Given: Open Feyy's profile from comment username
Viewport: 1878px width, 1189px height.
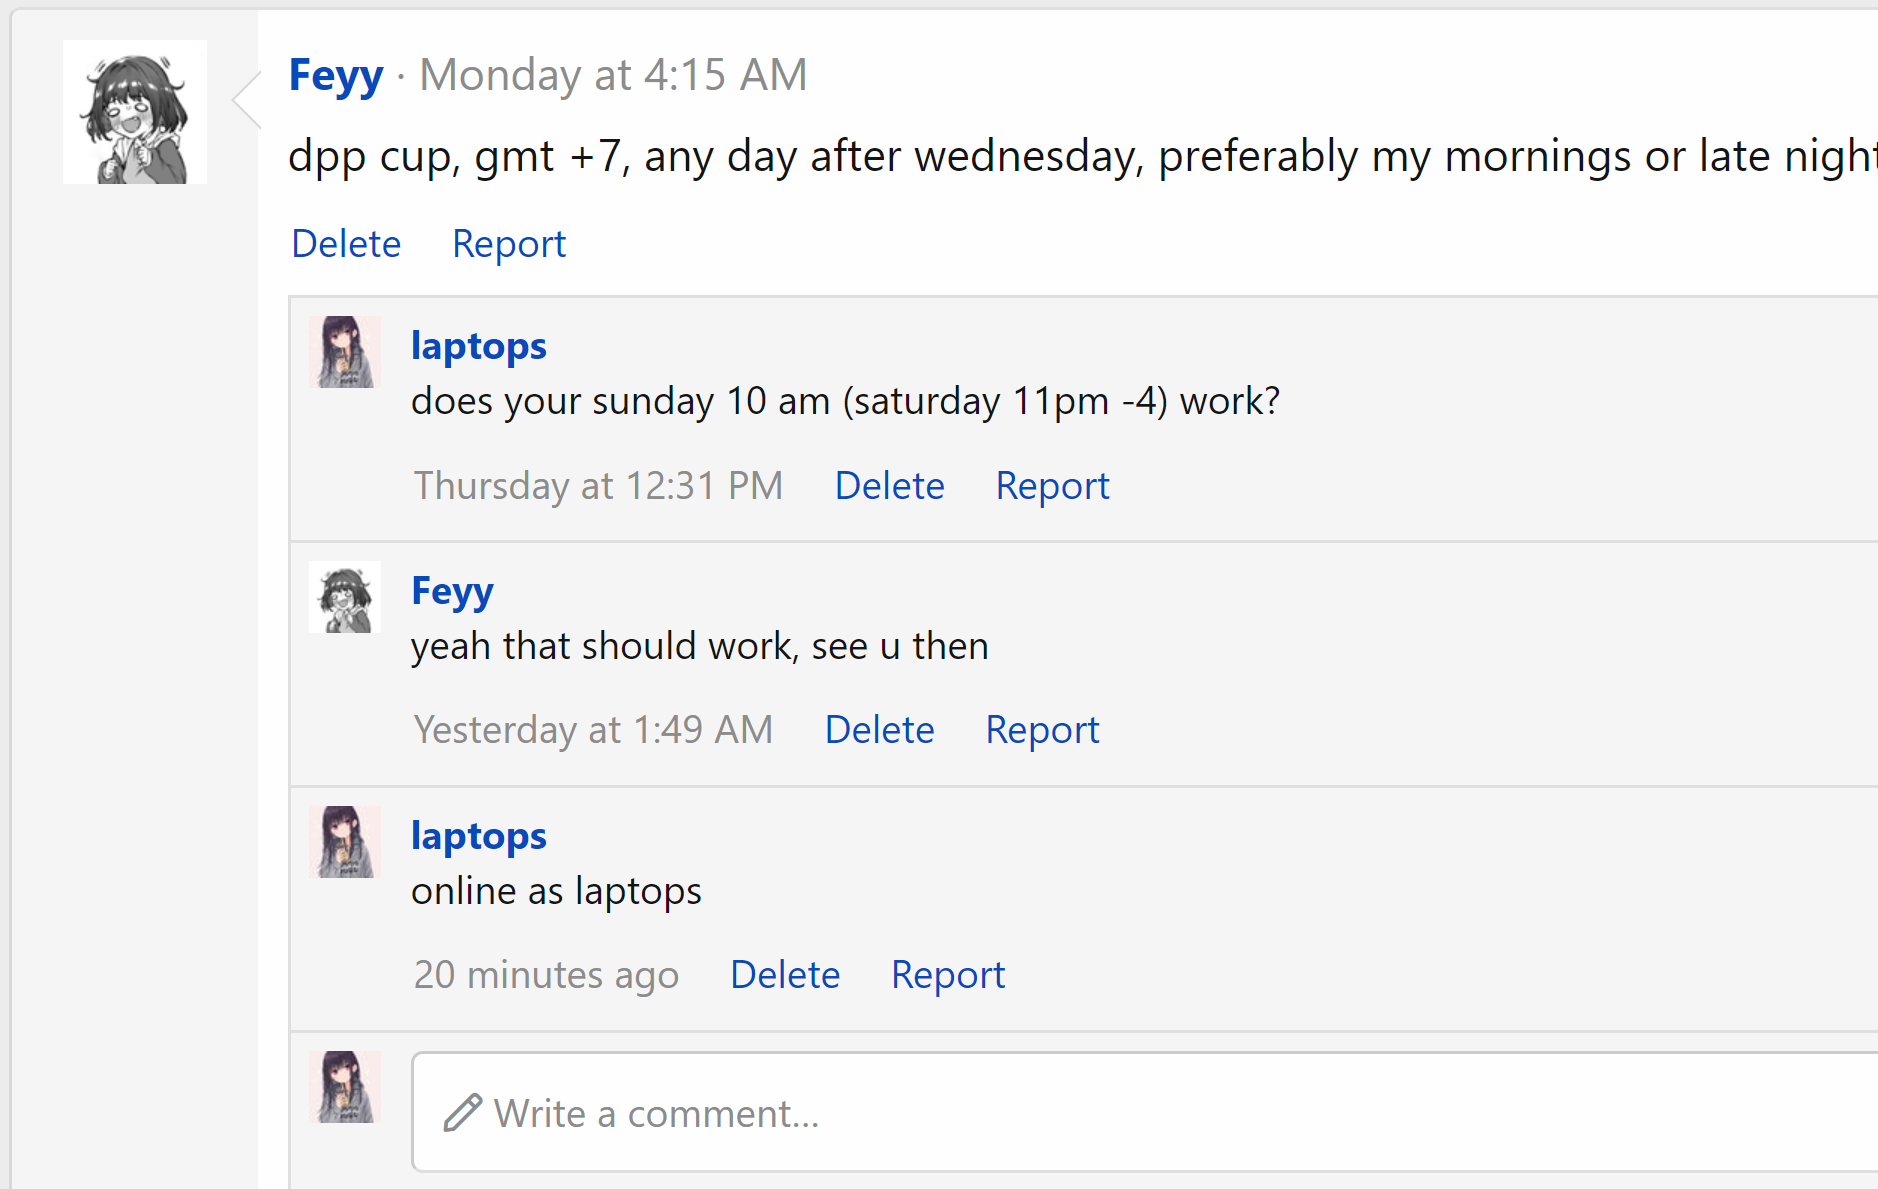Looking at the screenshot, I should pyautogui.click(x=452, y=591).
